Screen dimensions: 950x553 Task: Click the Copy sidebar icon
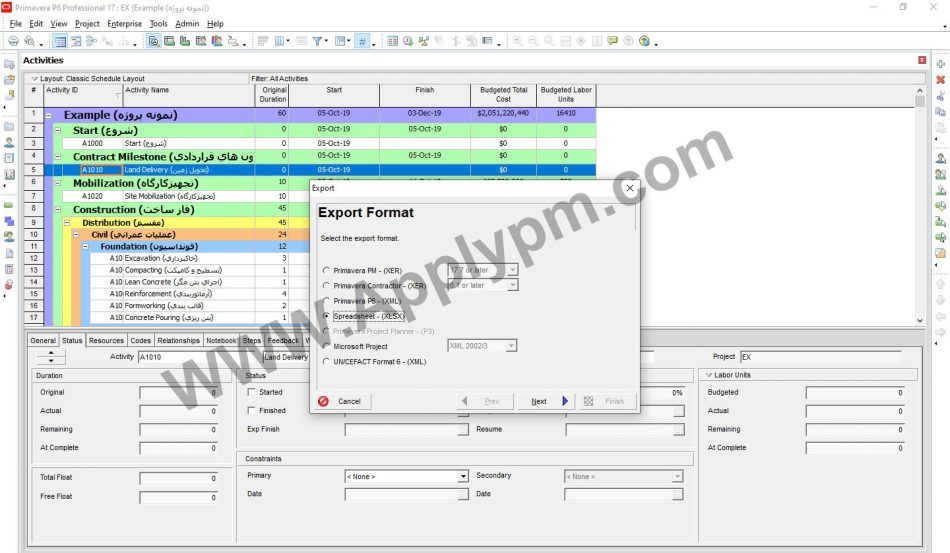[940, 111]
